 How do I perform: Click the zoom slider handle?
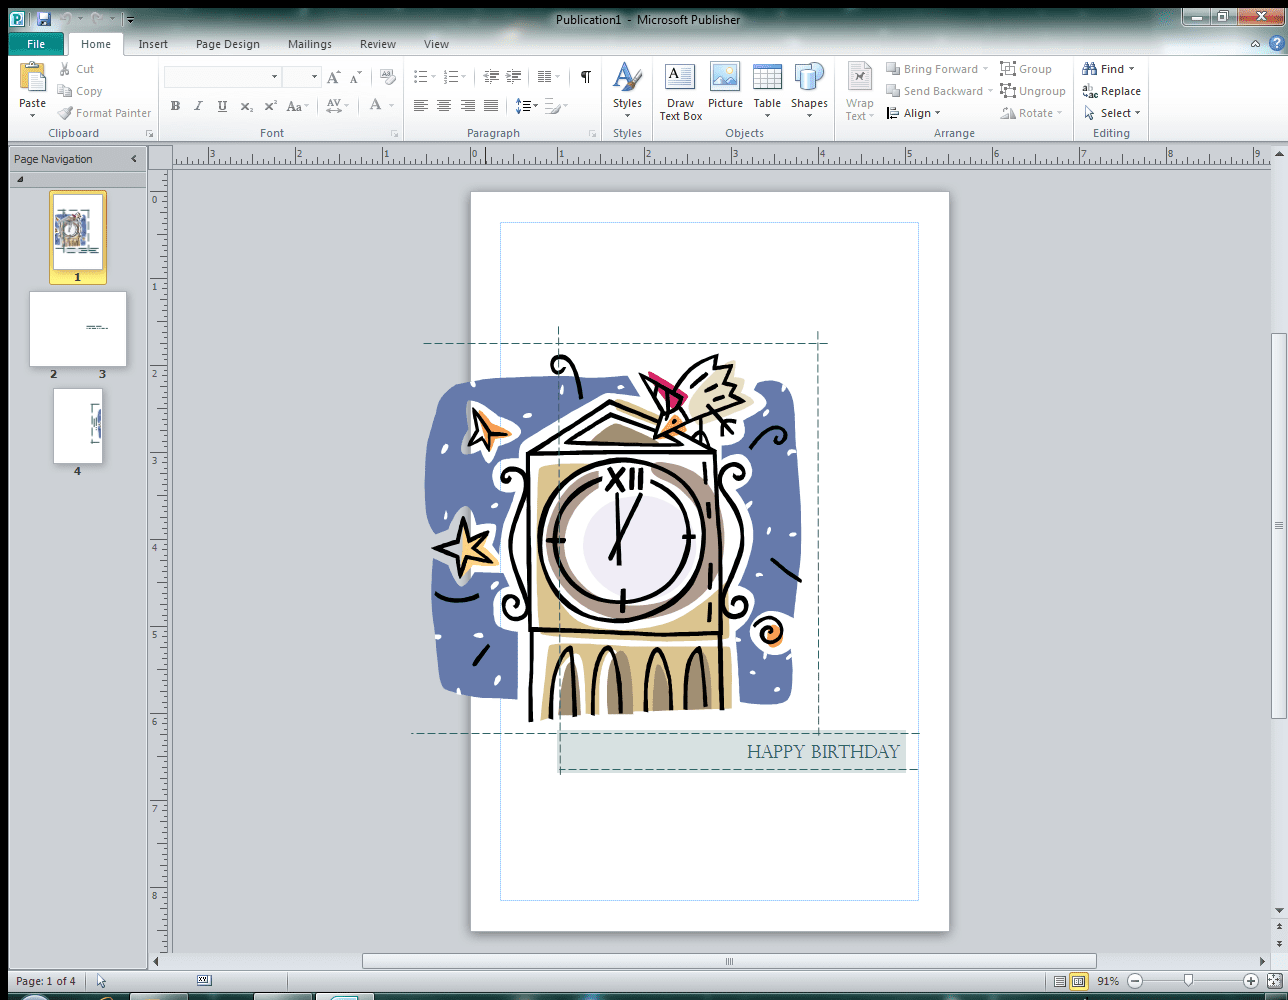tap(1188, 981)
